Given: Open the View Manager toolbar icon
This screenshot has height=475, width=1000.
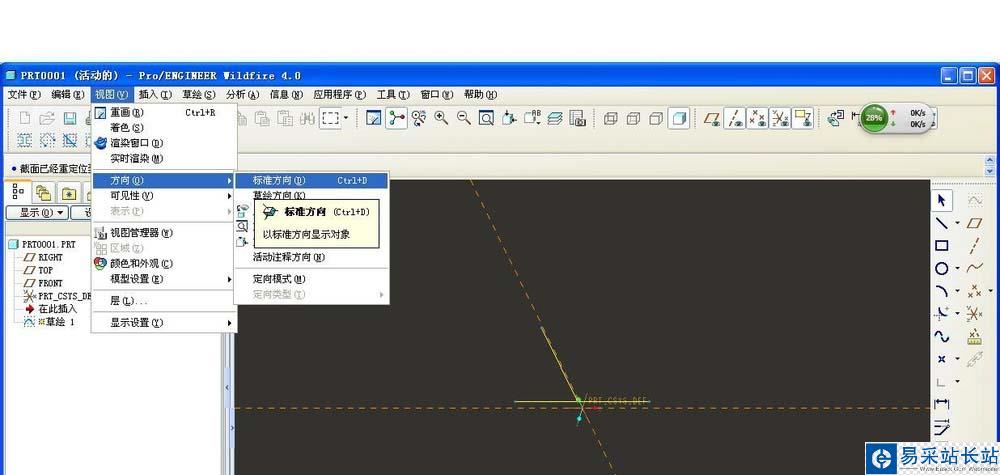Looking at the screenshot, I should click(578, 118).
